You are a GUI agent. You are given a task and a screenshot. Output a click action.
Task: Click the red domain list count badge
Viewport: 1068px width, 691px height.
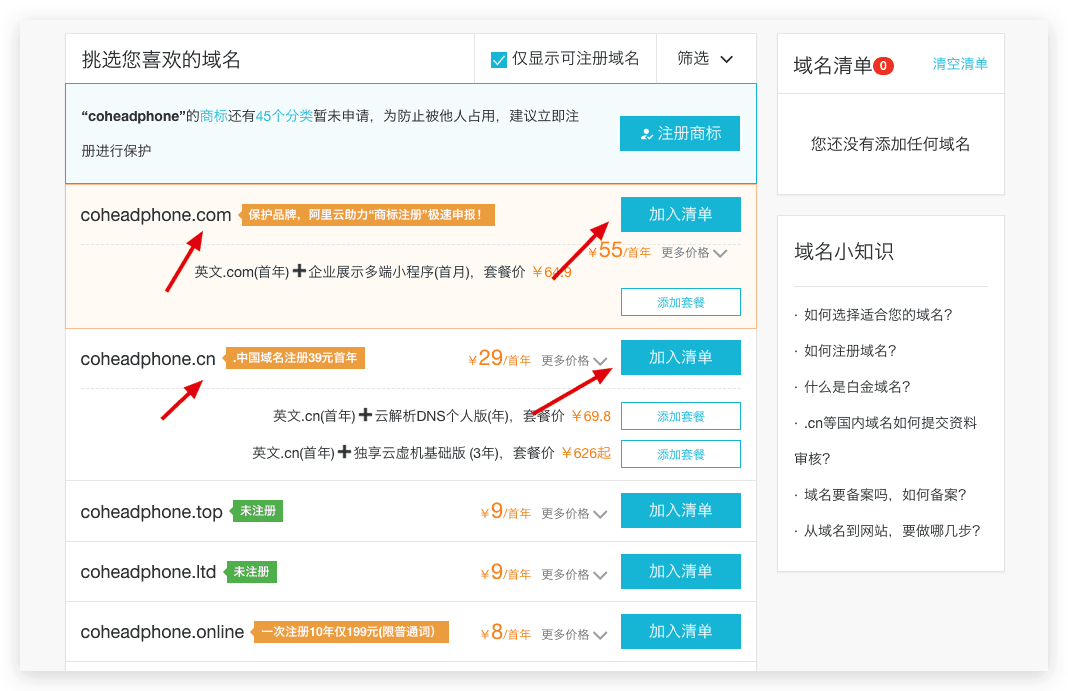883,66
